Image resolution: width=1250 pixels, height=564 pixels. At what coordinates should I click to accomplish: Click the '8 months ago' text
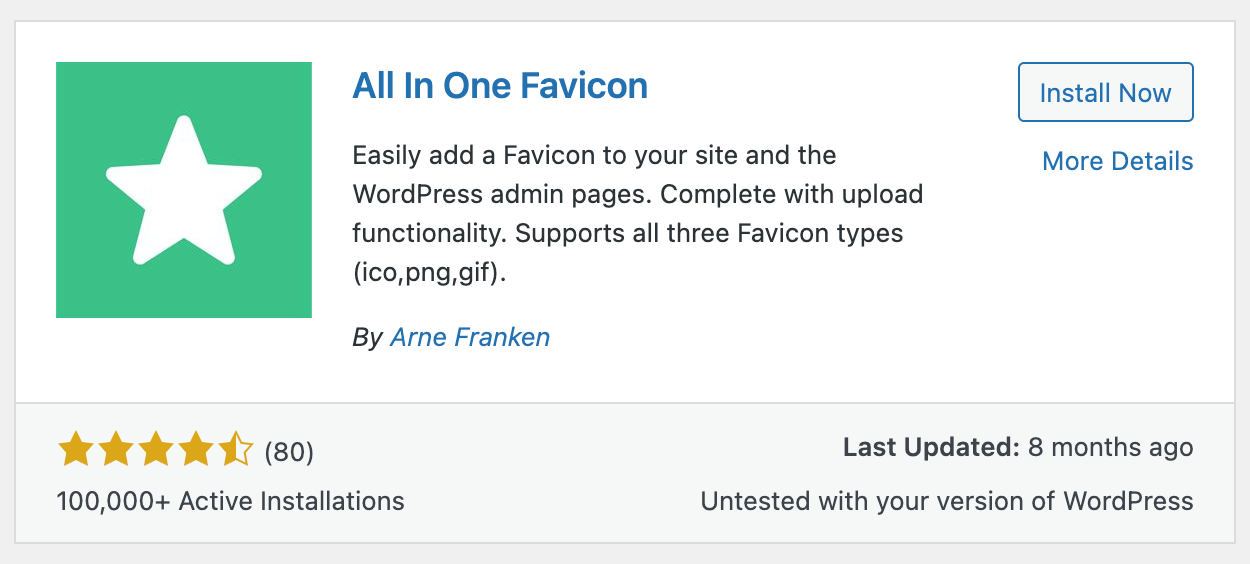[1110, 447]
